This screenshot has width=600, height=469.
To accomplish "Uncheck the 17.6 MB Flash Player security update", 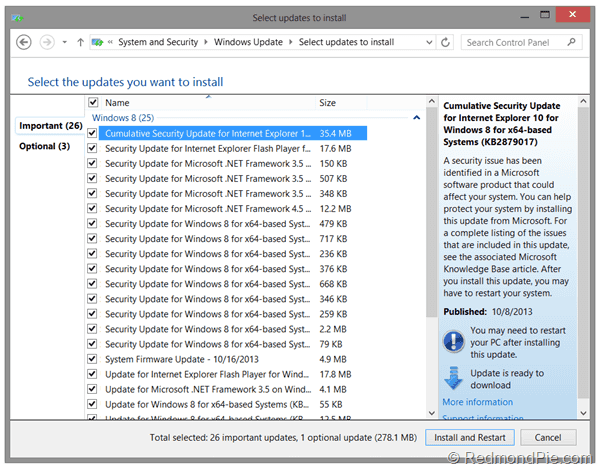I will point(92,148).
